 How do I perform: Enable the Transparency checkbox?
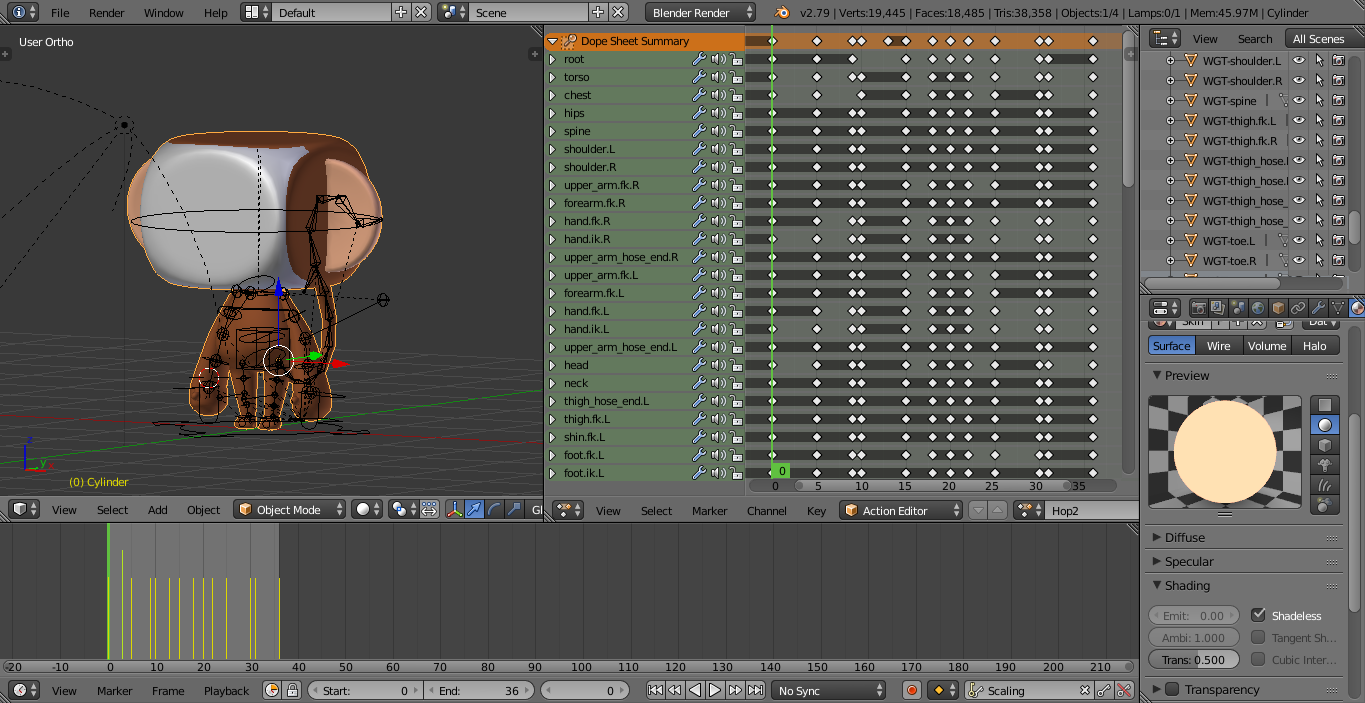click(x=1174, y=689)
